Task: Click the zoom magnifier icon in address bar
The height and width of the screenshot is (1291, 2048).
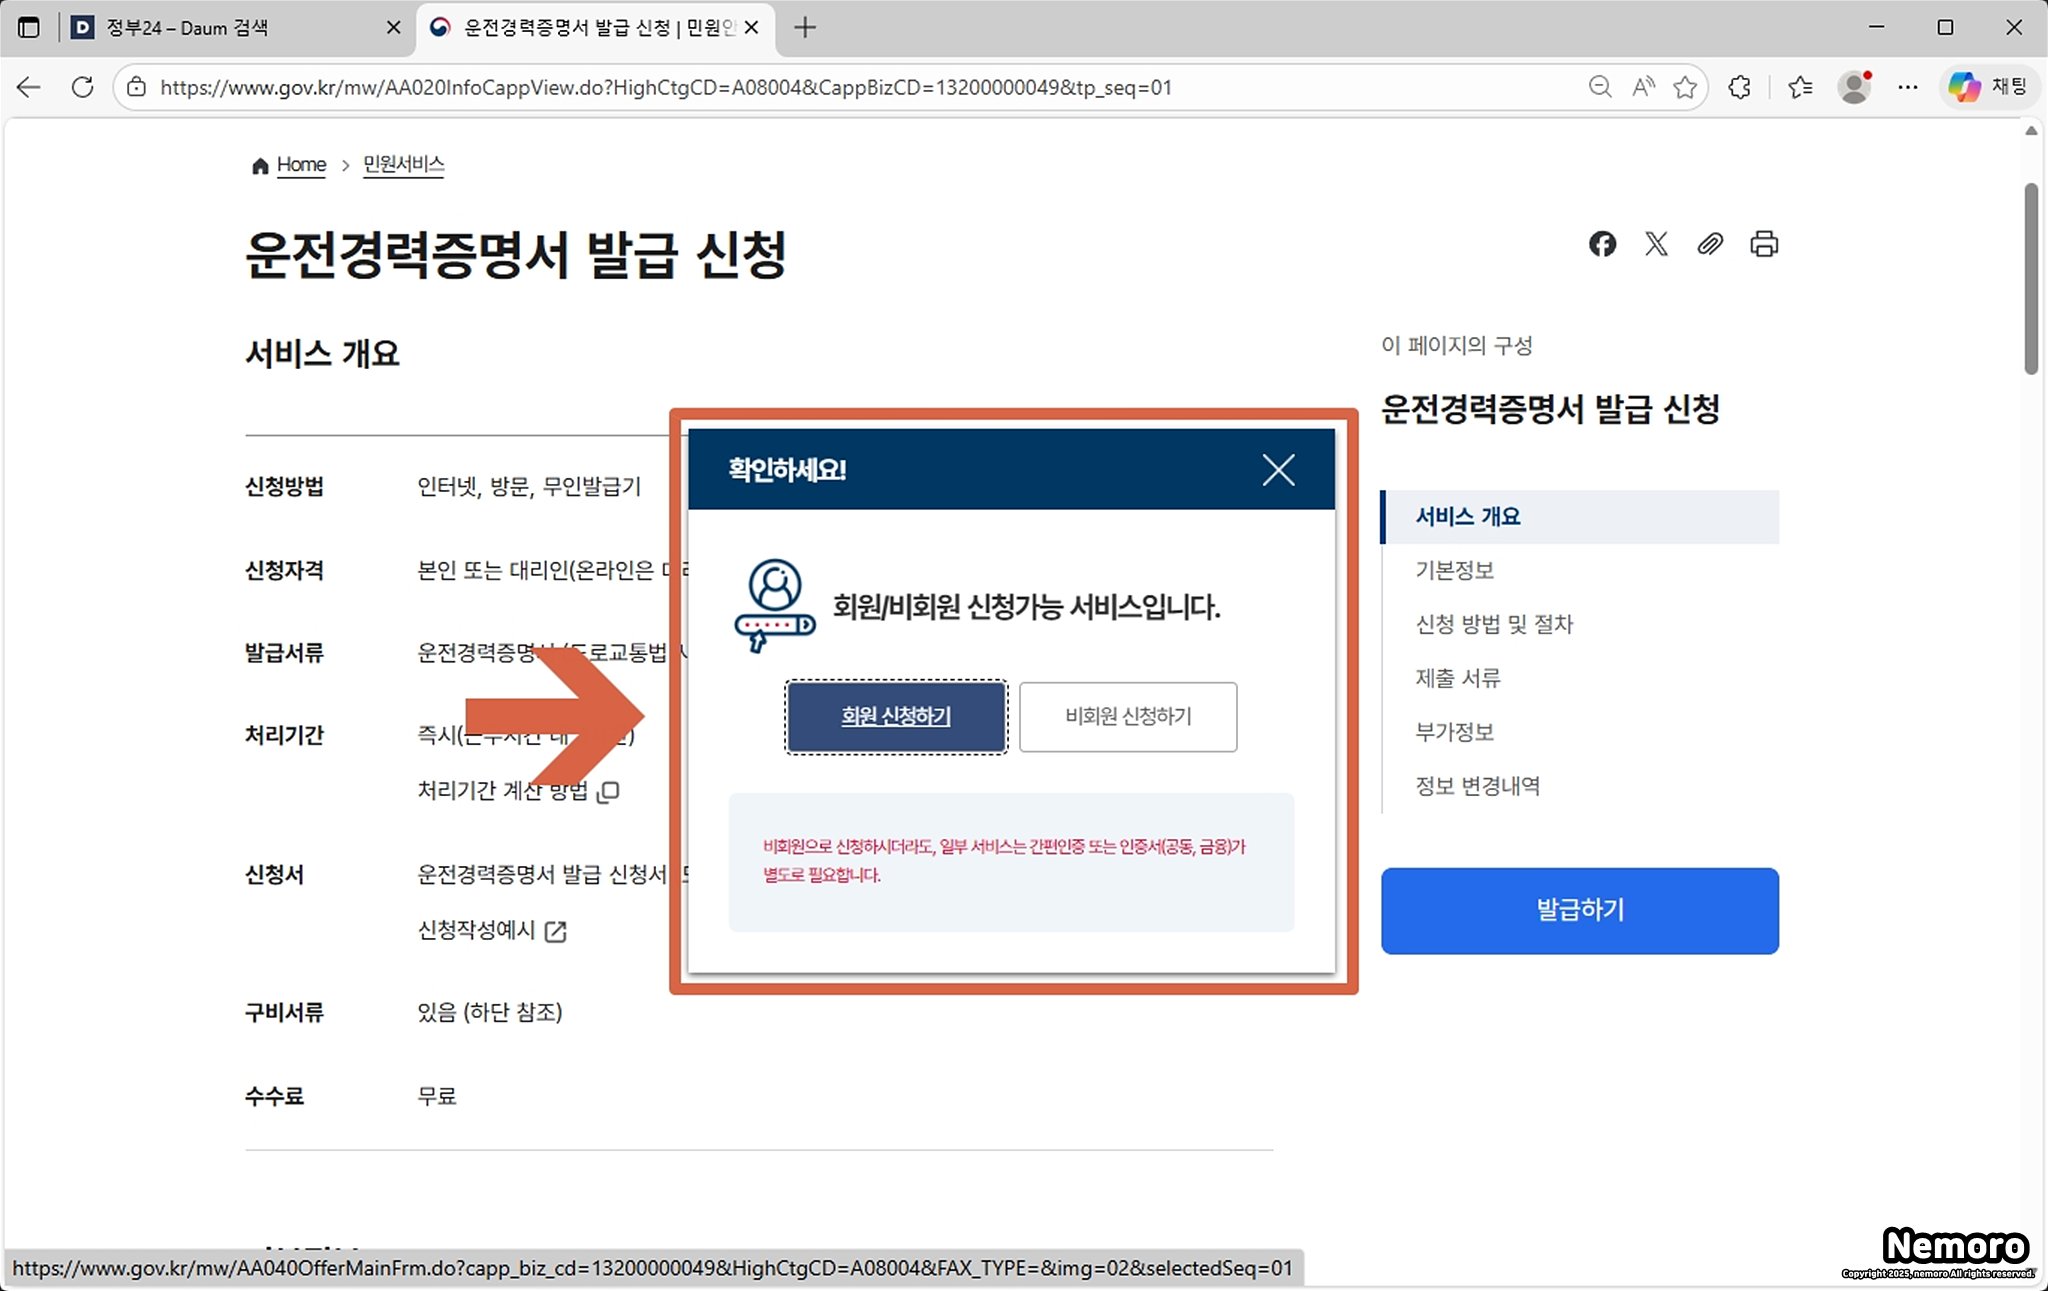Action: point(1600,87)
